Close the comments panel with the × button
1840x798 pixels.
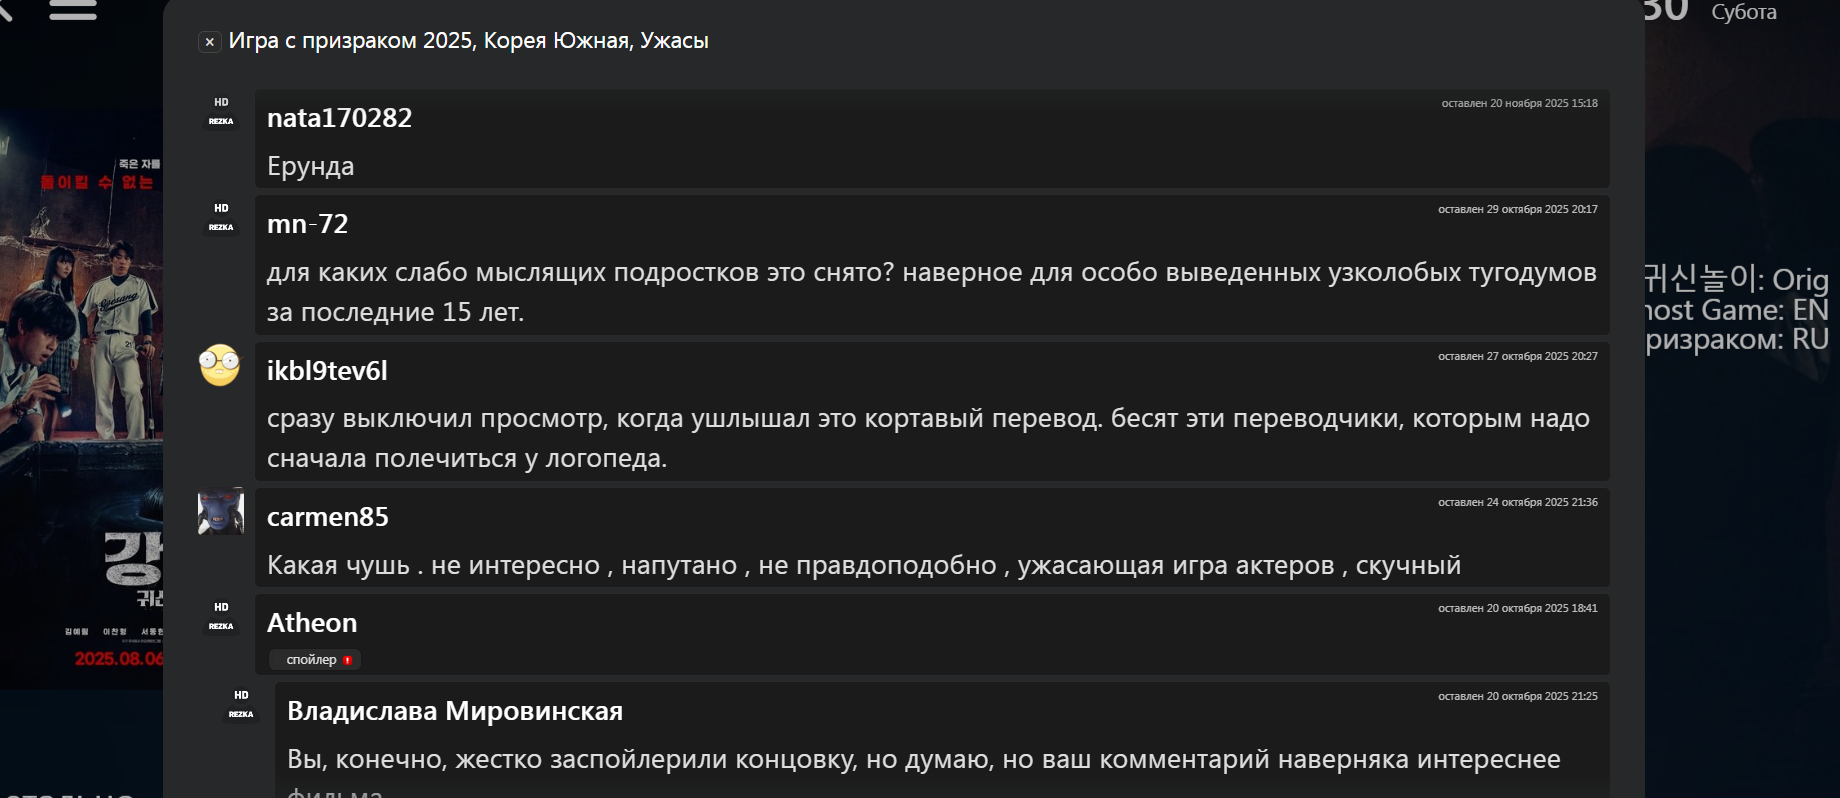pyautogui.click(x=209, y=42)
